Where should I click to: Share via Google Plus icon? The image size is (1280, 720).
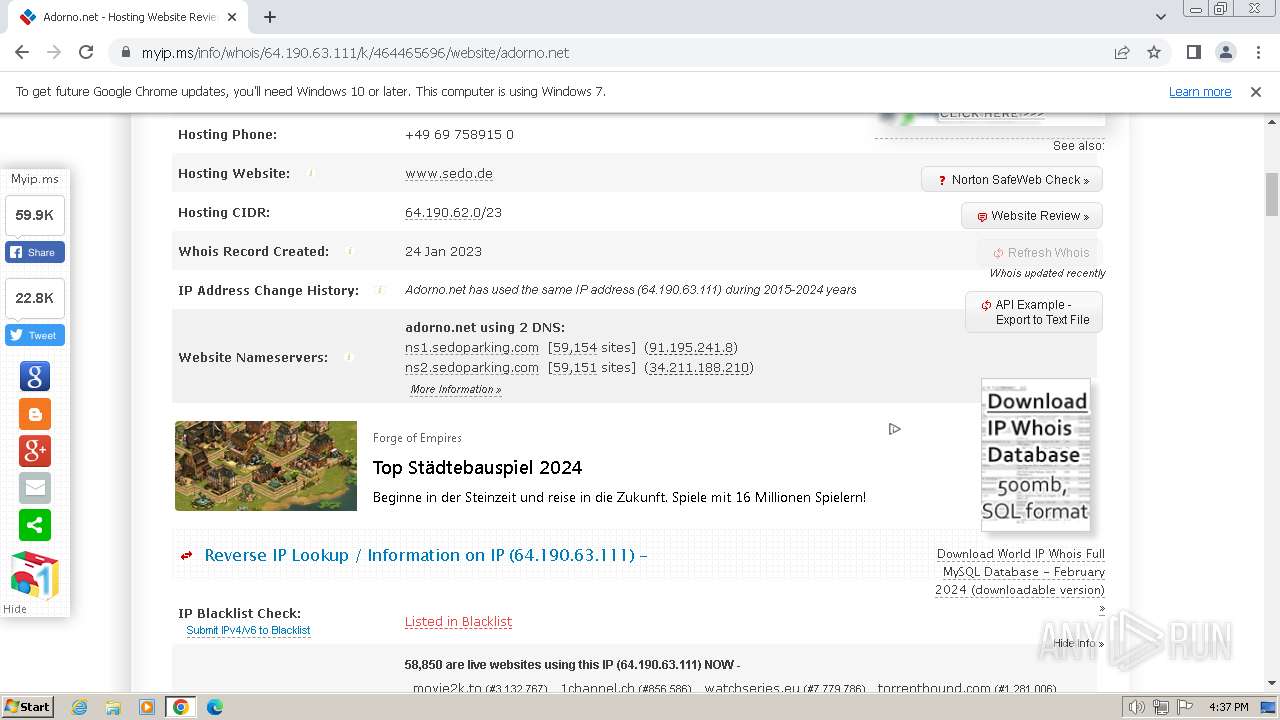(35, 451)
